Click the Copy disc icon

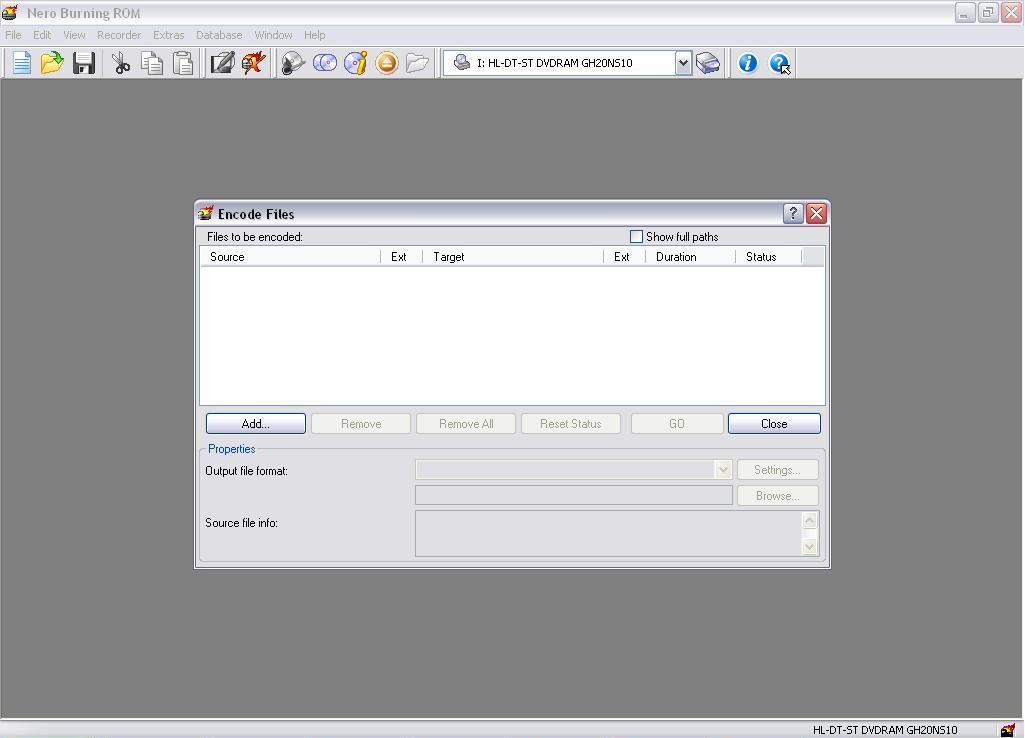pyautogui.click(x=325, y=63)
